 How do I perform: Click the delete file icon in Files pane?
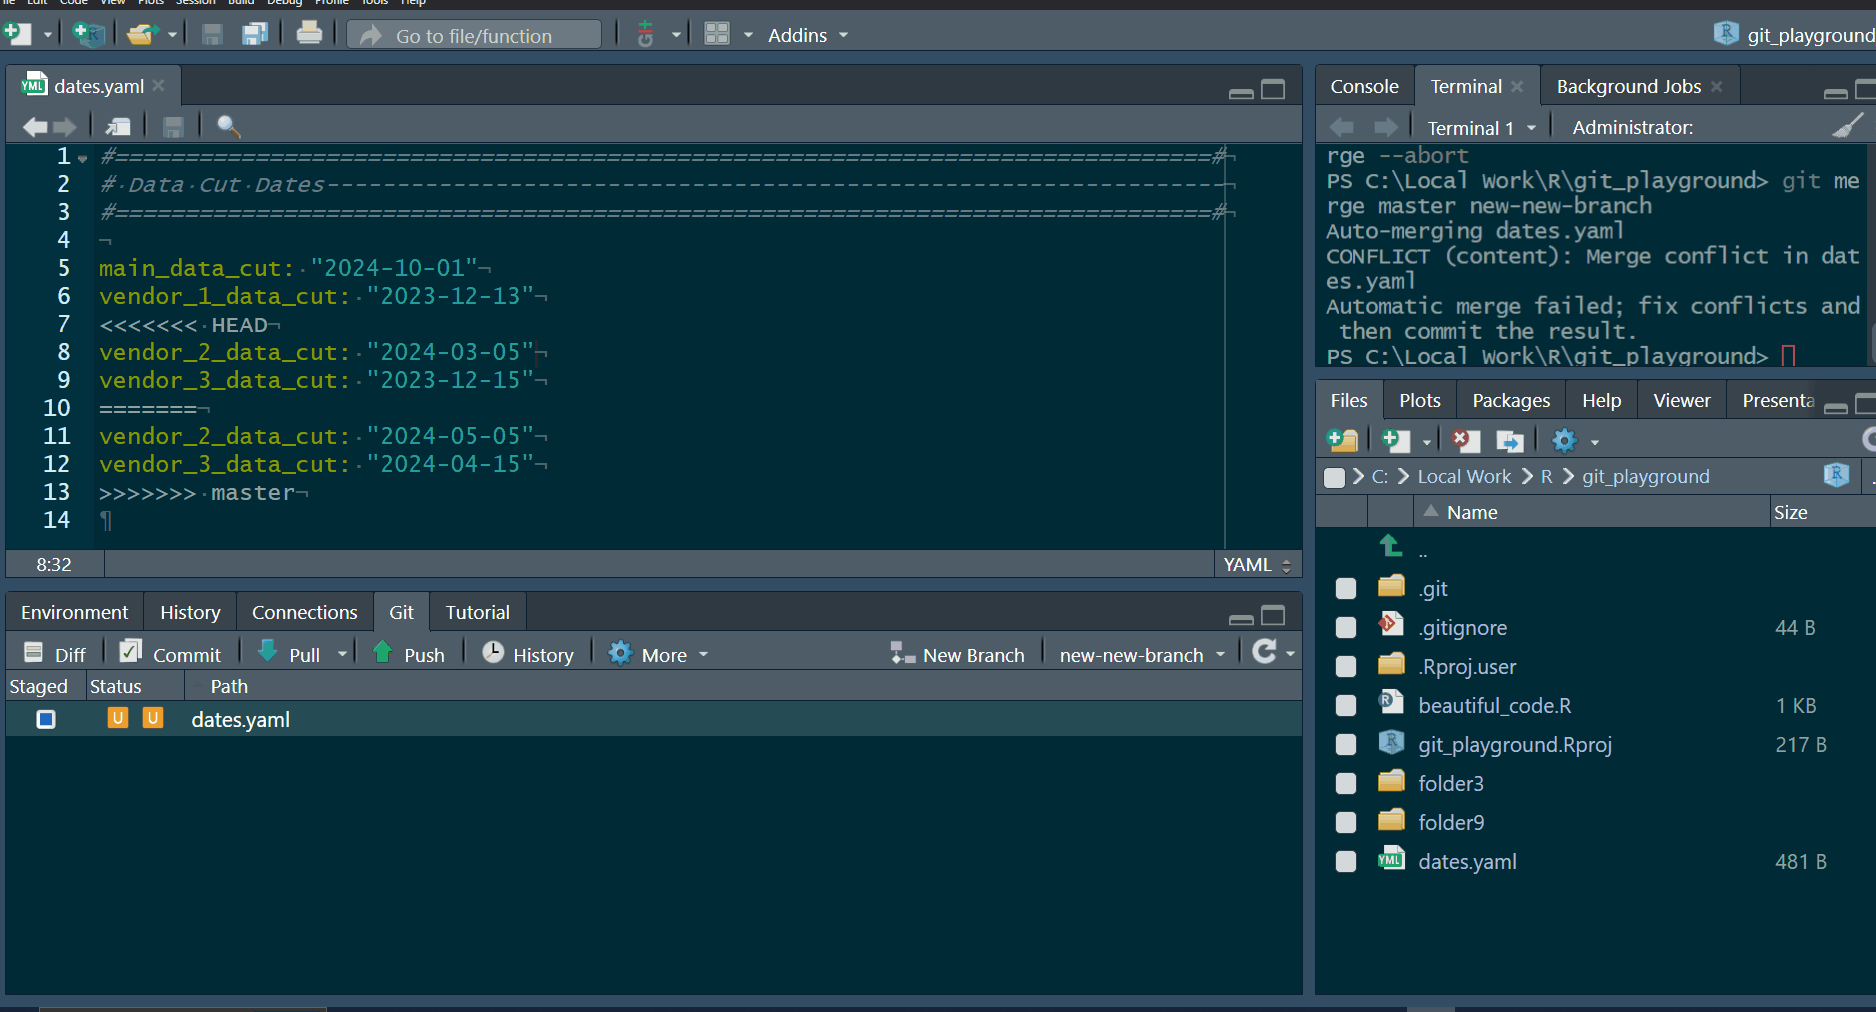(1465, 441)
